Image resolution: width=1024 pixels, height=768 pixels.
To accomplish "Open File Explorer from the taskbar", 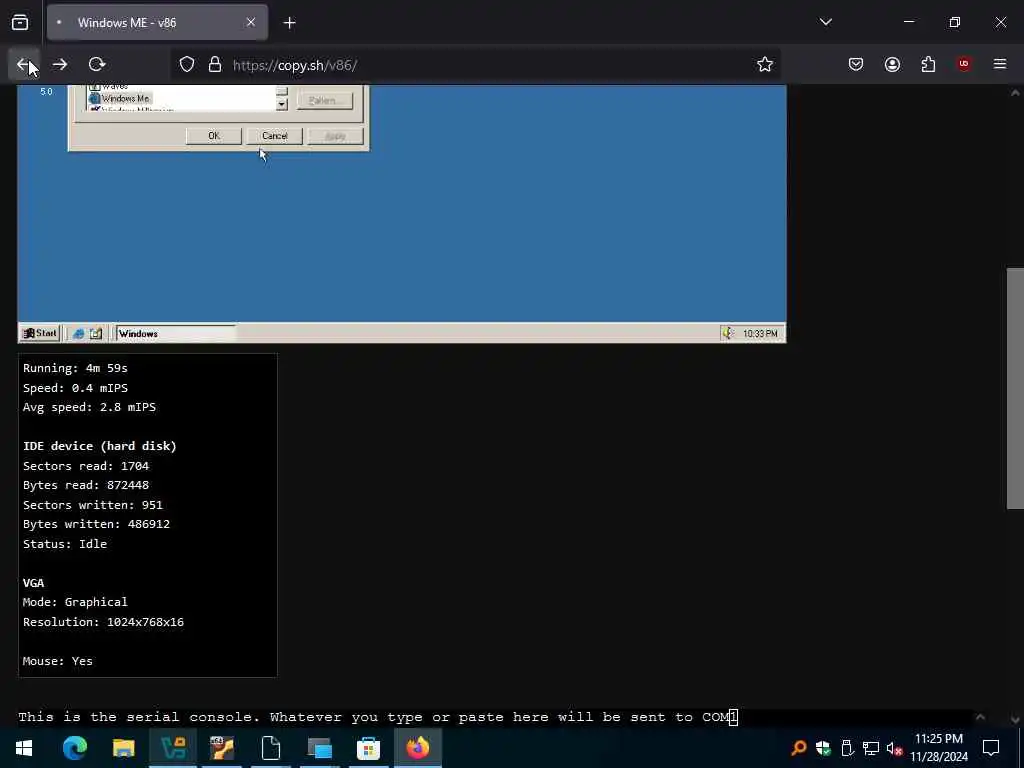I will [123, 748].
